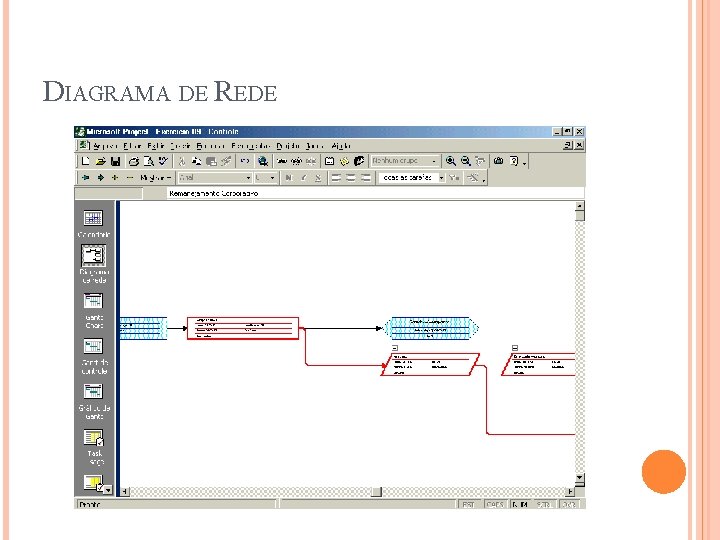Switch to Gantt Chart view

pyautogui.click(x=93, y=310)
